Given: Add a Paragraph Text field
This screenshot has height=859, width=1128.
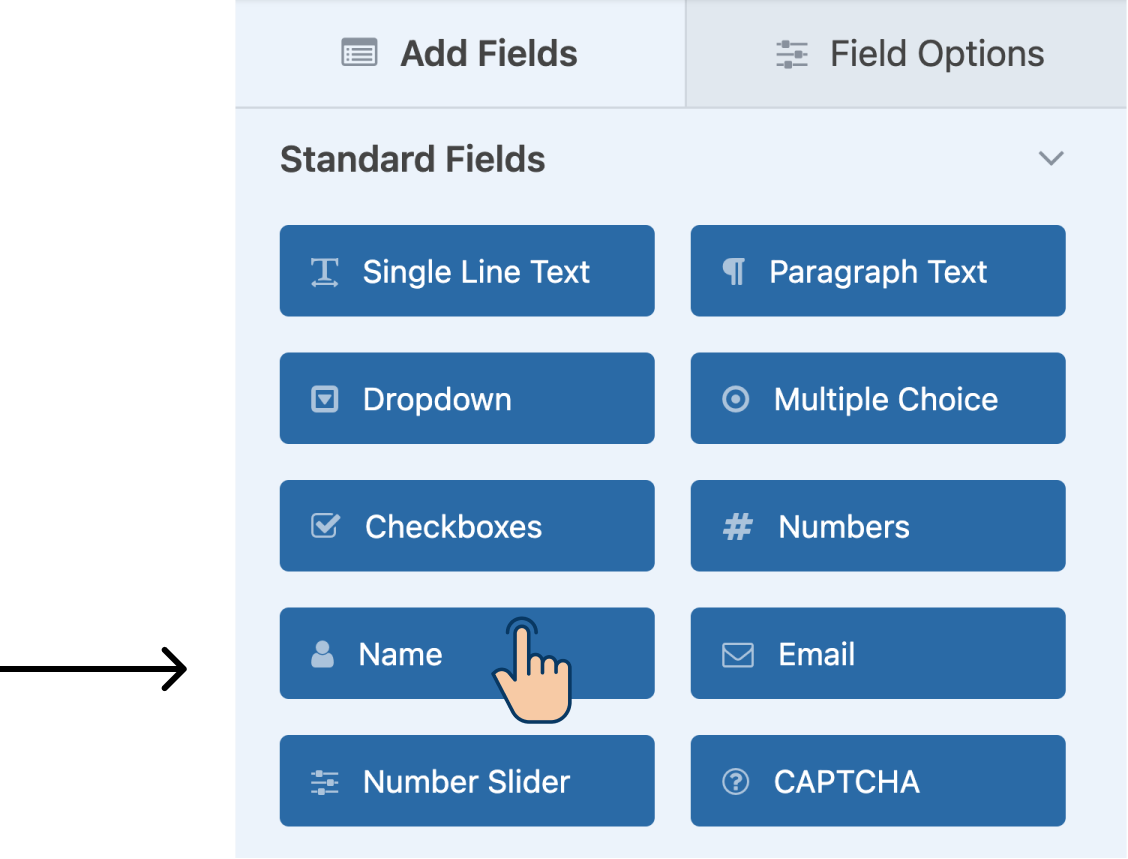Looking at the screenshot, I should coord(878,271).
